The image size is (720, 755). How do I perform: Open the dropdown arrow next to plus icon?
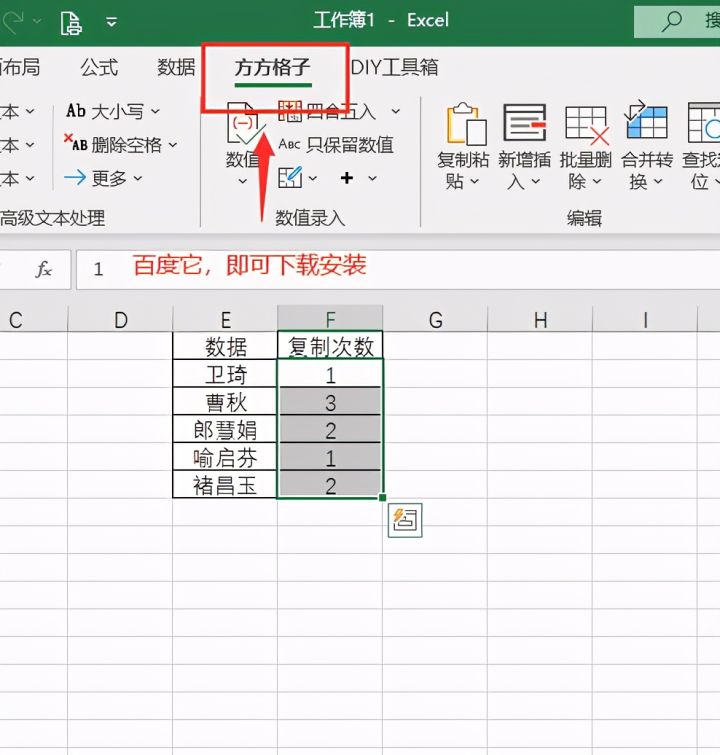(x=372, y=178)
